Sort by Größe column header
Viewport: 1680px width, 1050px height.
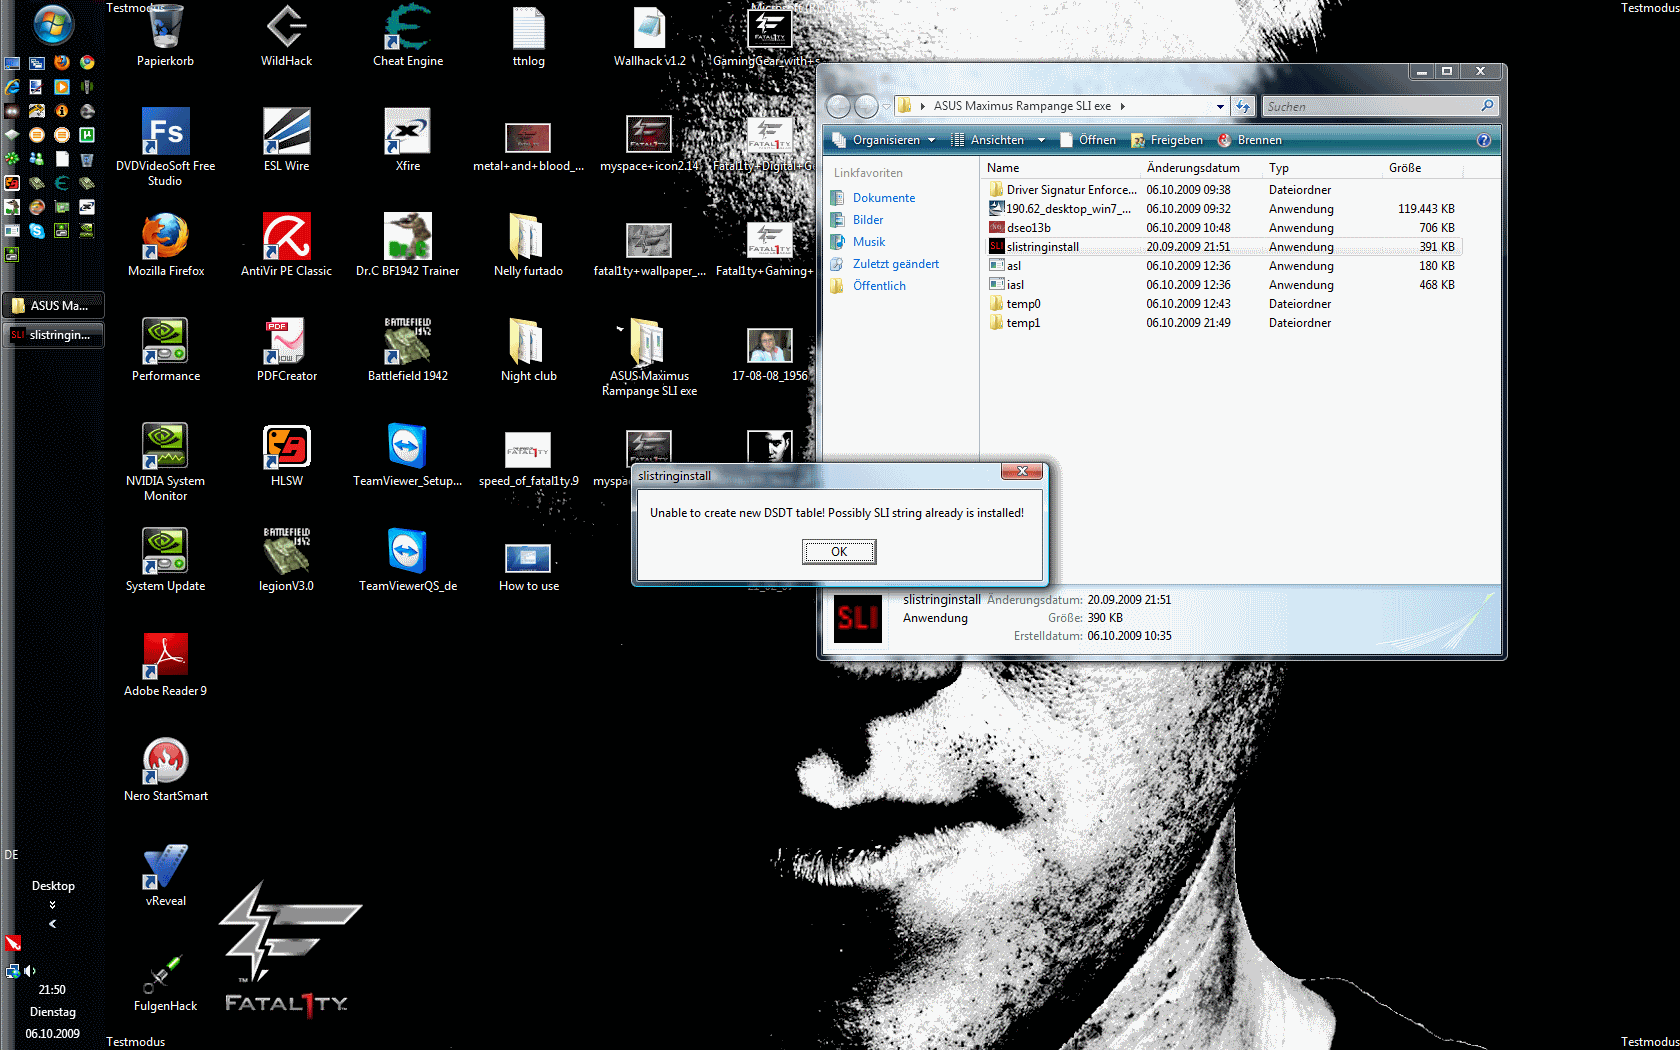point(1423,168)
